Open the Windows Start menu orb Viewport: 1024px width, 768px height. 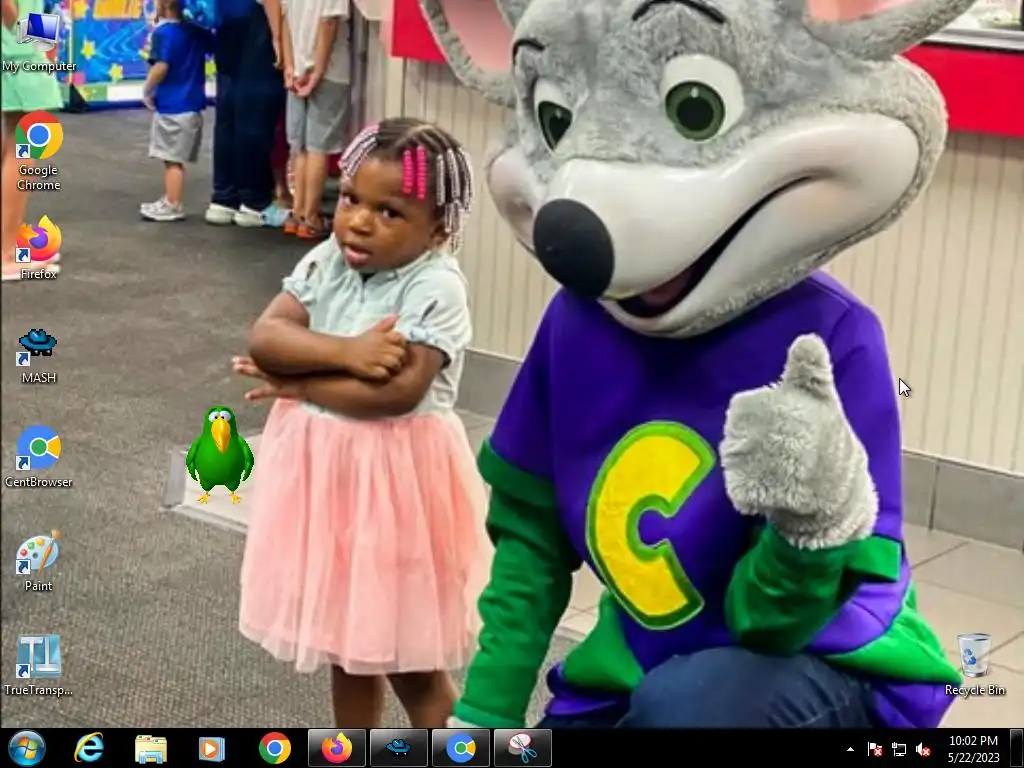click(x=27, y=748)
